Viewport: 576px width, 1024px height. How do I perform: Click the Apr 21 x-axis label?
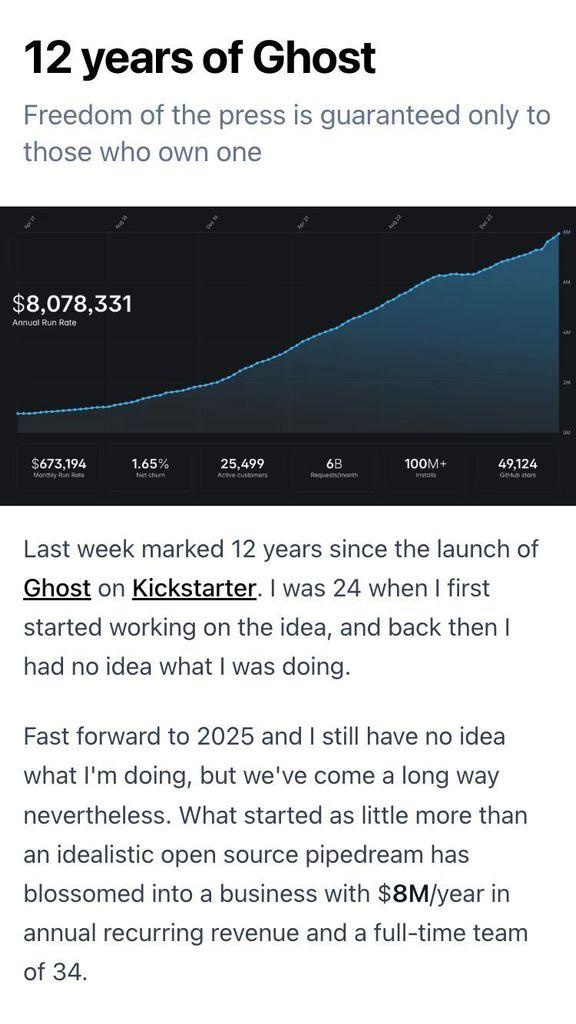(301, 225)
